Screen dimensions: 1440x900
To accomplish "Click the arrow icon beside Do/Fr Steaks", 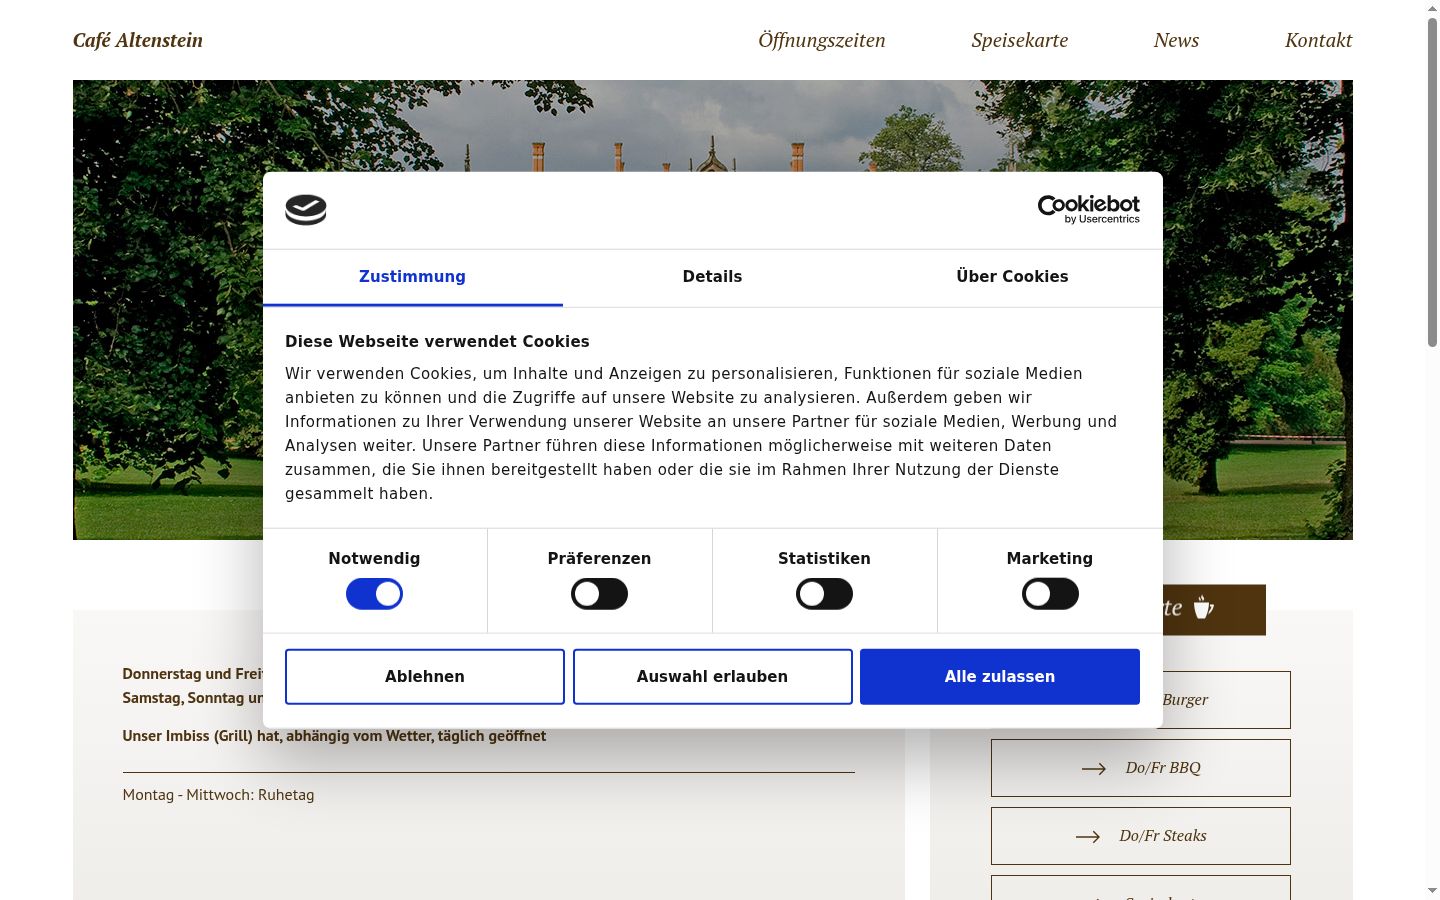I will (x=1088, y=836).
